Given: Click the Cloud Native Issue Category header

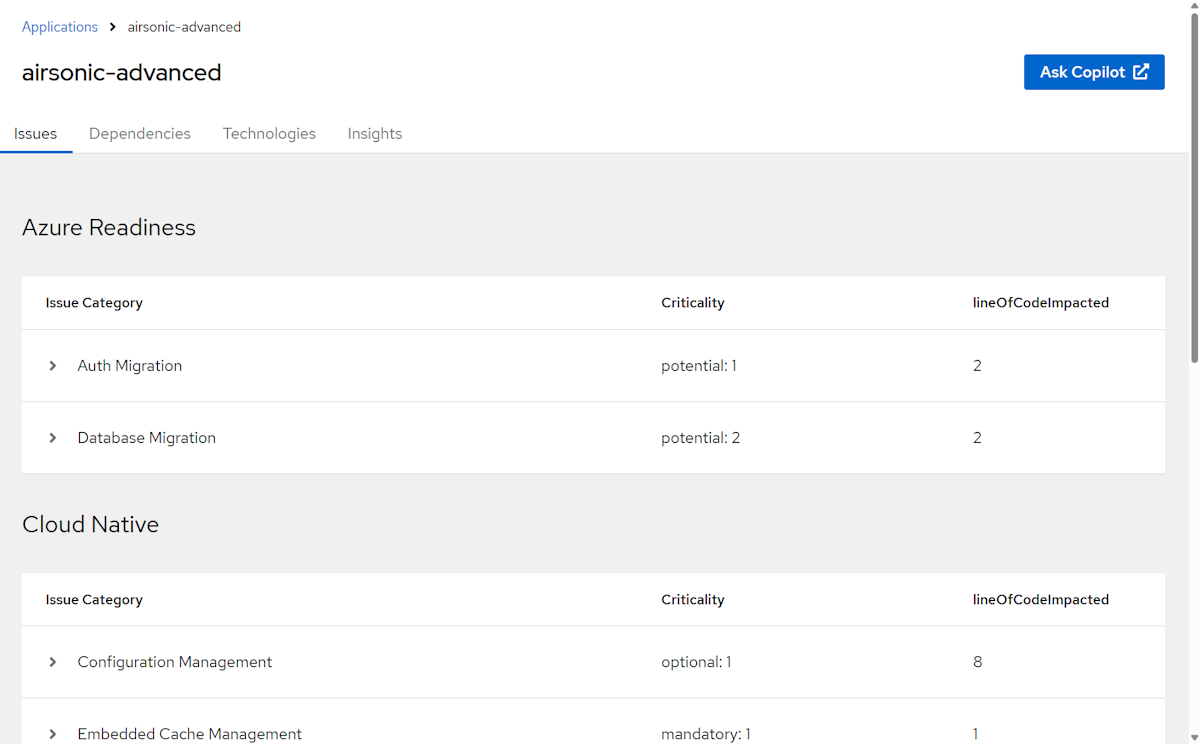Looking at the screenshot, I should (x=94, y=600).
